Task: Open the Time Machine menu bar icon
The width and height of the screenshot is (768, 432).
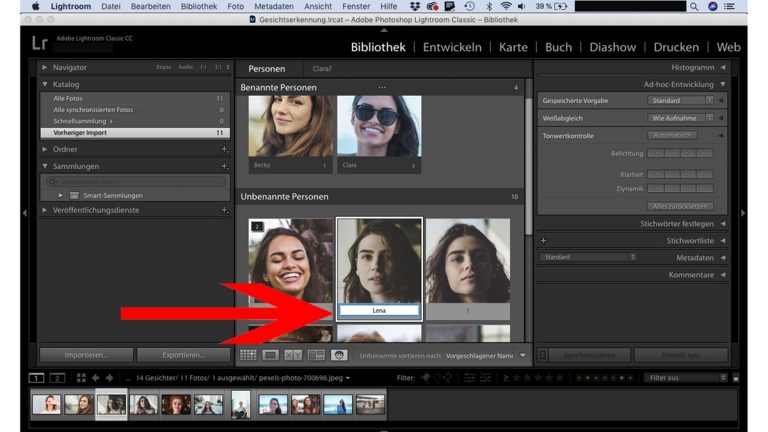Action: [469, 6]
